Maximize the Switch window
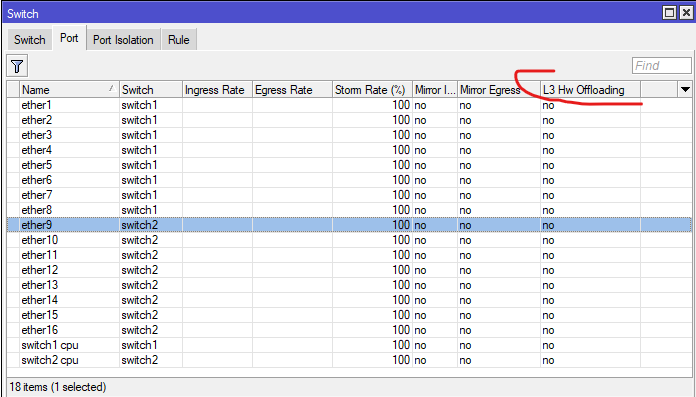This screenshot has width=696, height=397. 669,13
